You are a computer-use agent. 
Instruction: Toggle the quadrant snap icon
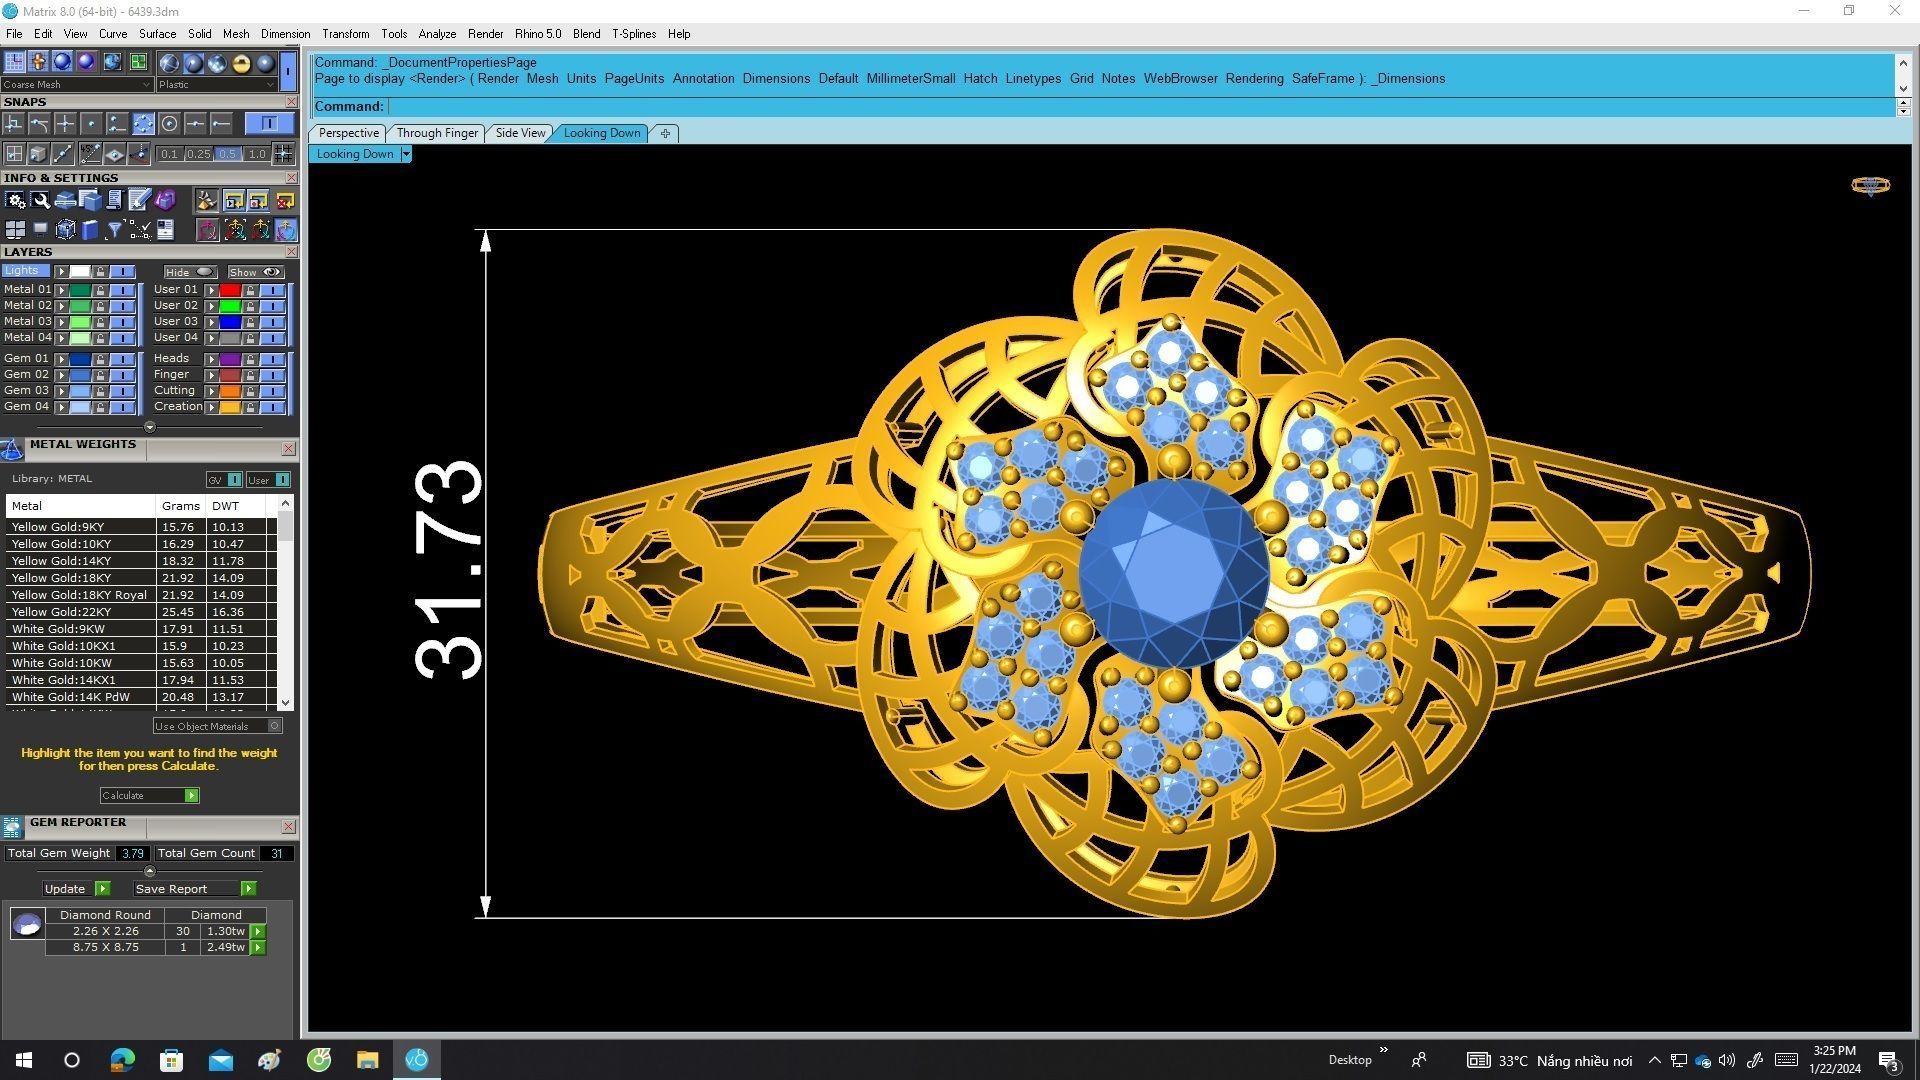(143, 123)
